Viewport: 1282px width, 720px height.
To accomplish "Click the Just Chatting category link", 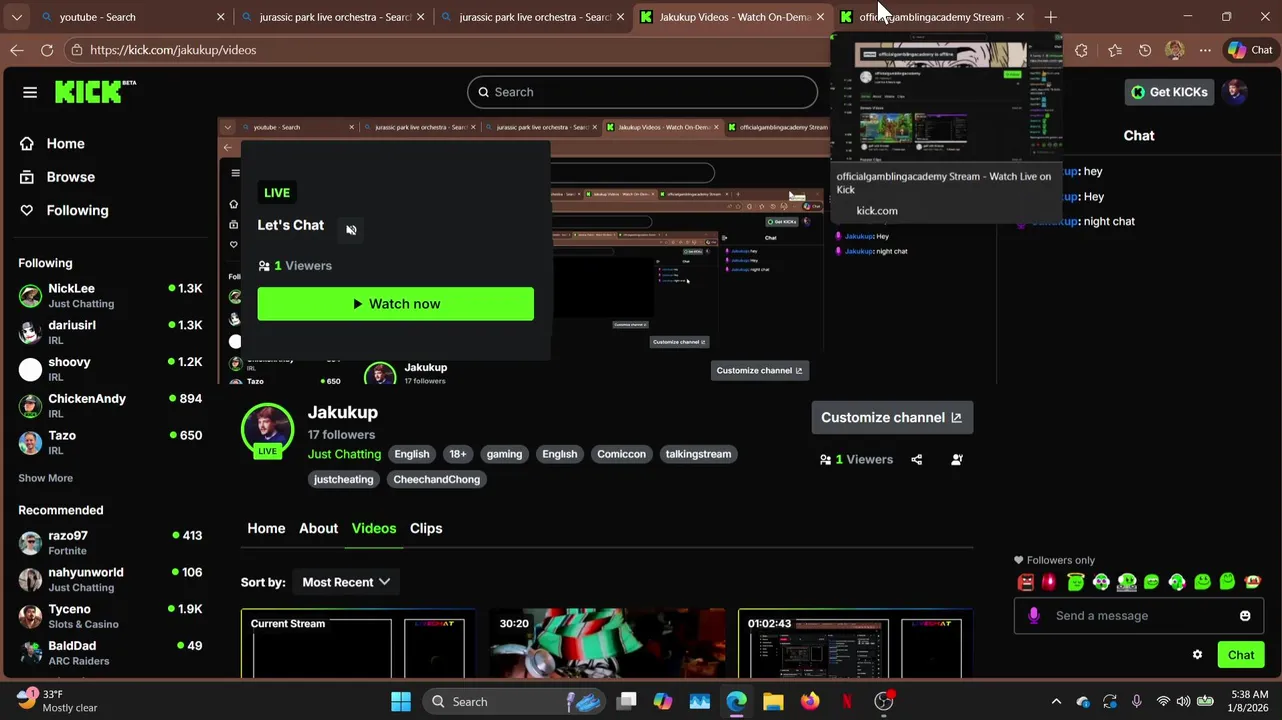I will point(344,454).
